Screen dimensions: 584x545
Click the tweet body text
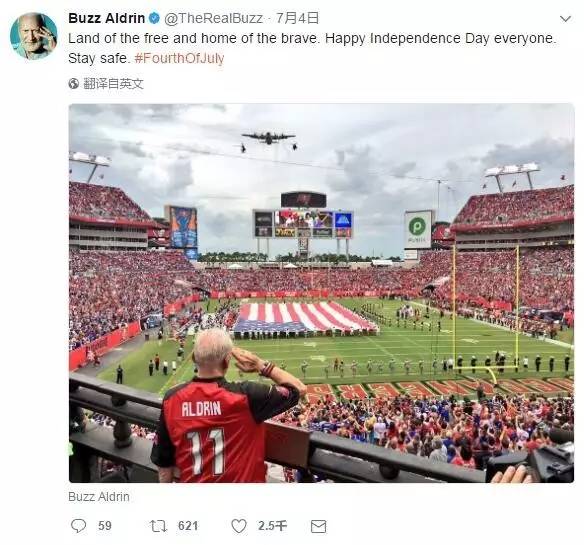312,48
